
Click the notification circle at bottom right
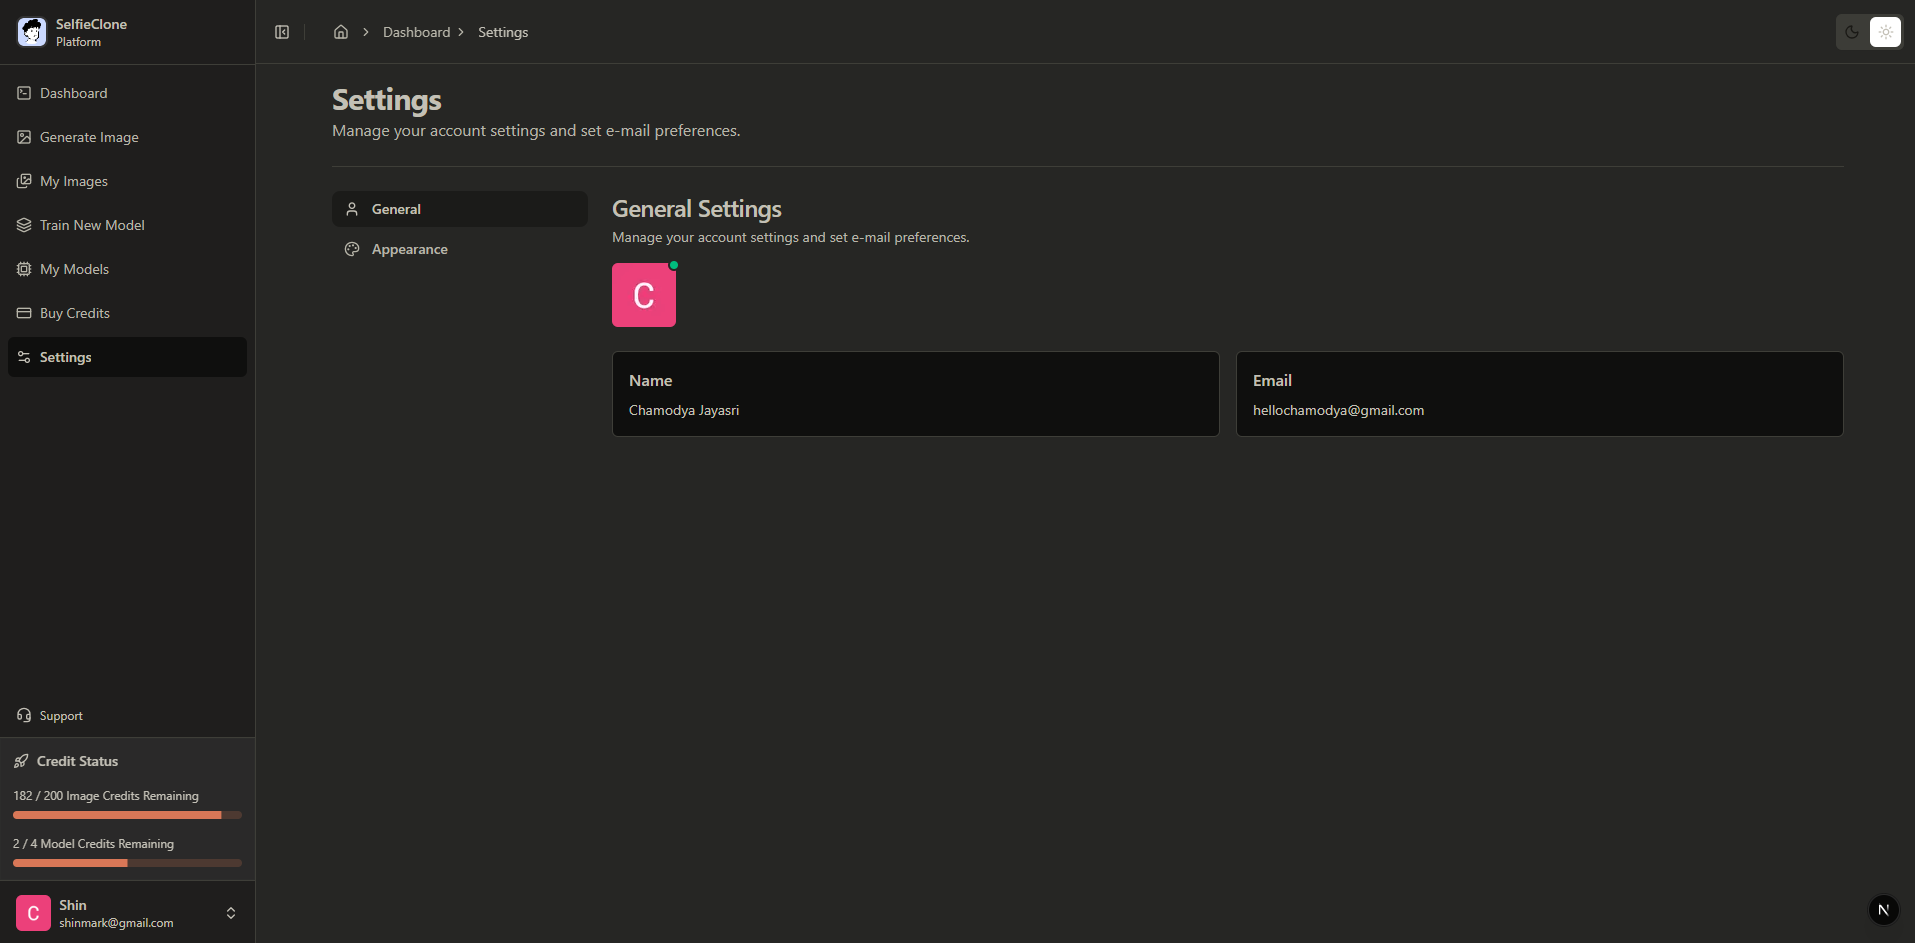[x=1883, y=910]
